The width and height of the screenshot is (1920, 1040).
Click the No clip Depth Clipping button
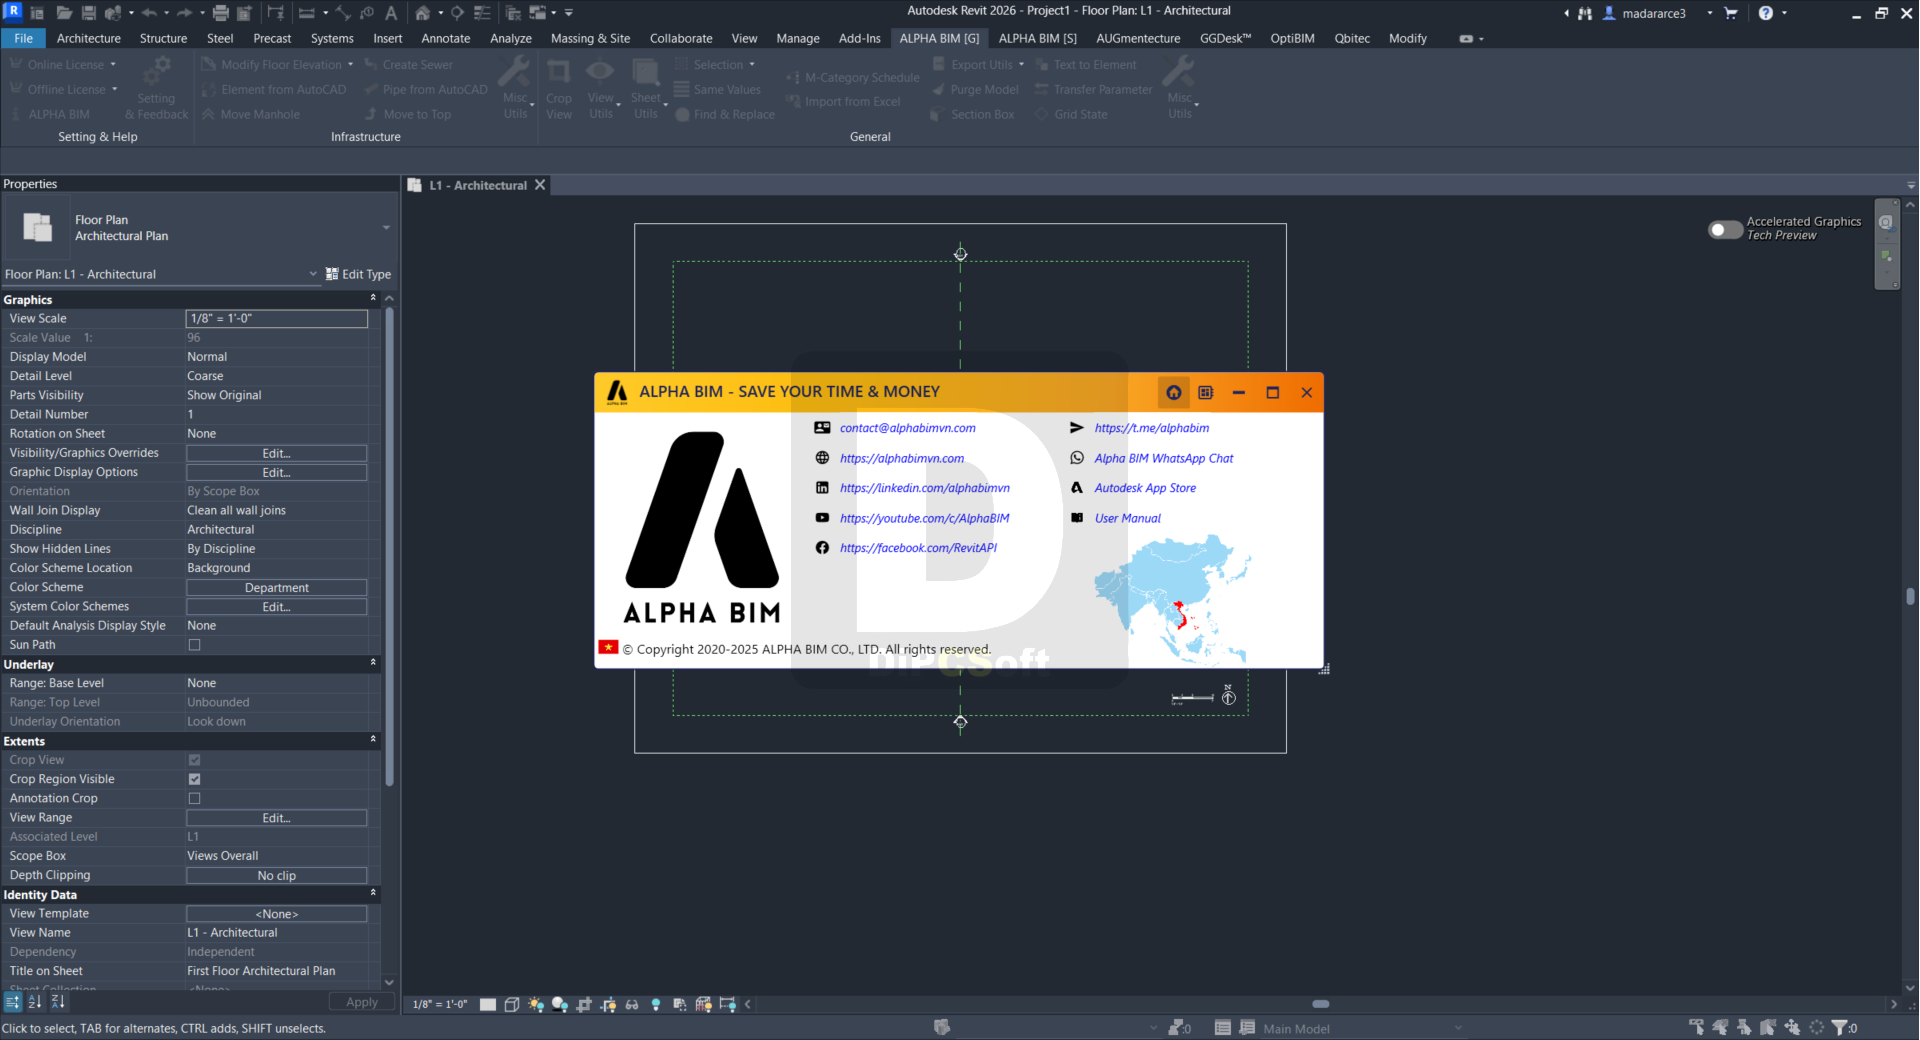277,876
